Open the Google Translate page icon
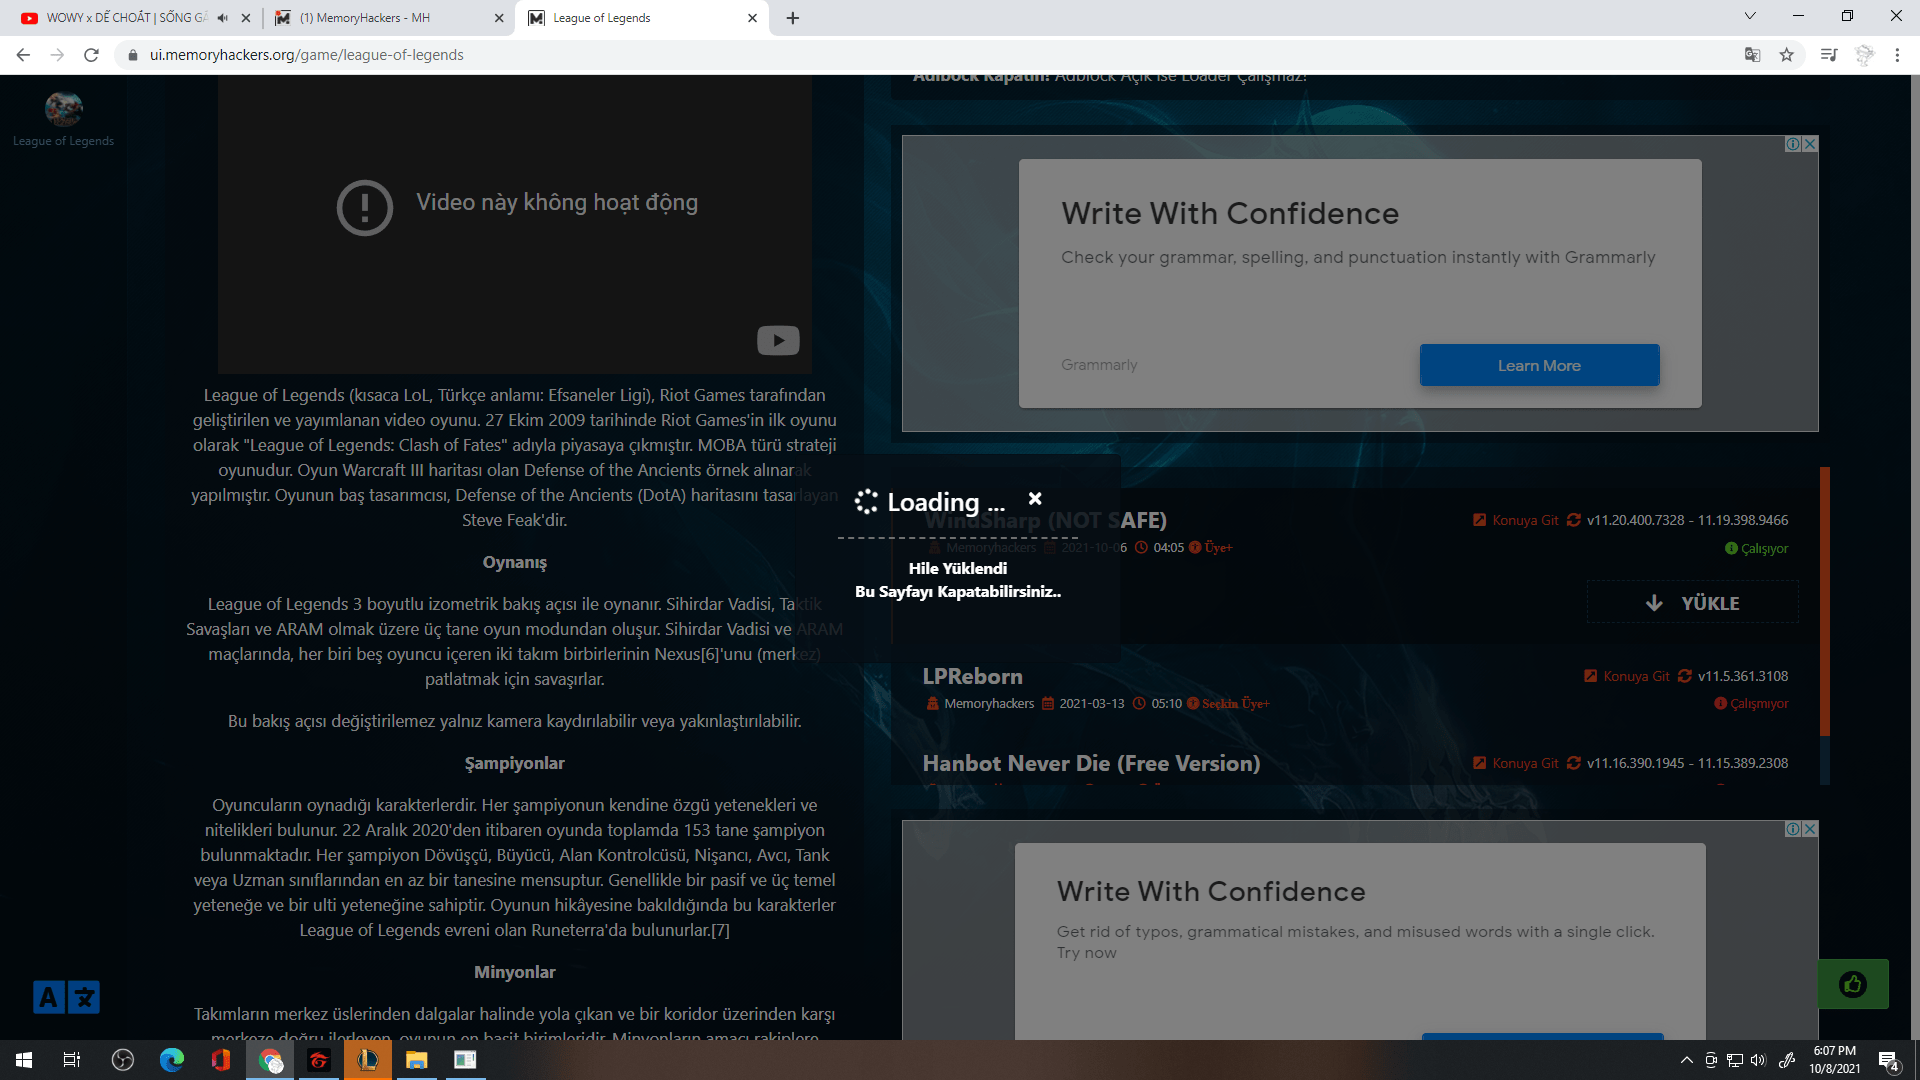 tap(1752, 55)
